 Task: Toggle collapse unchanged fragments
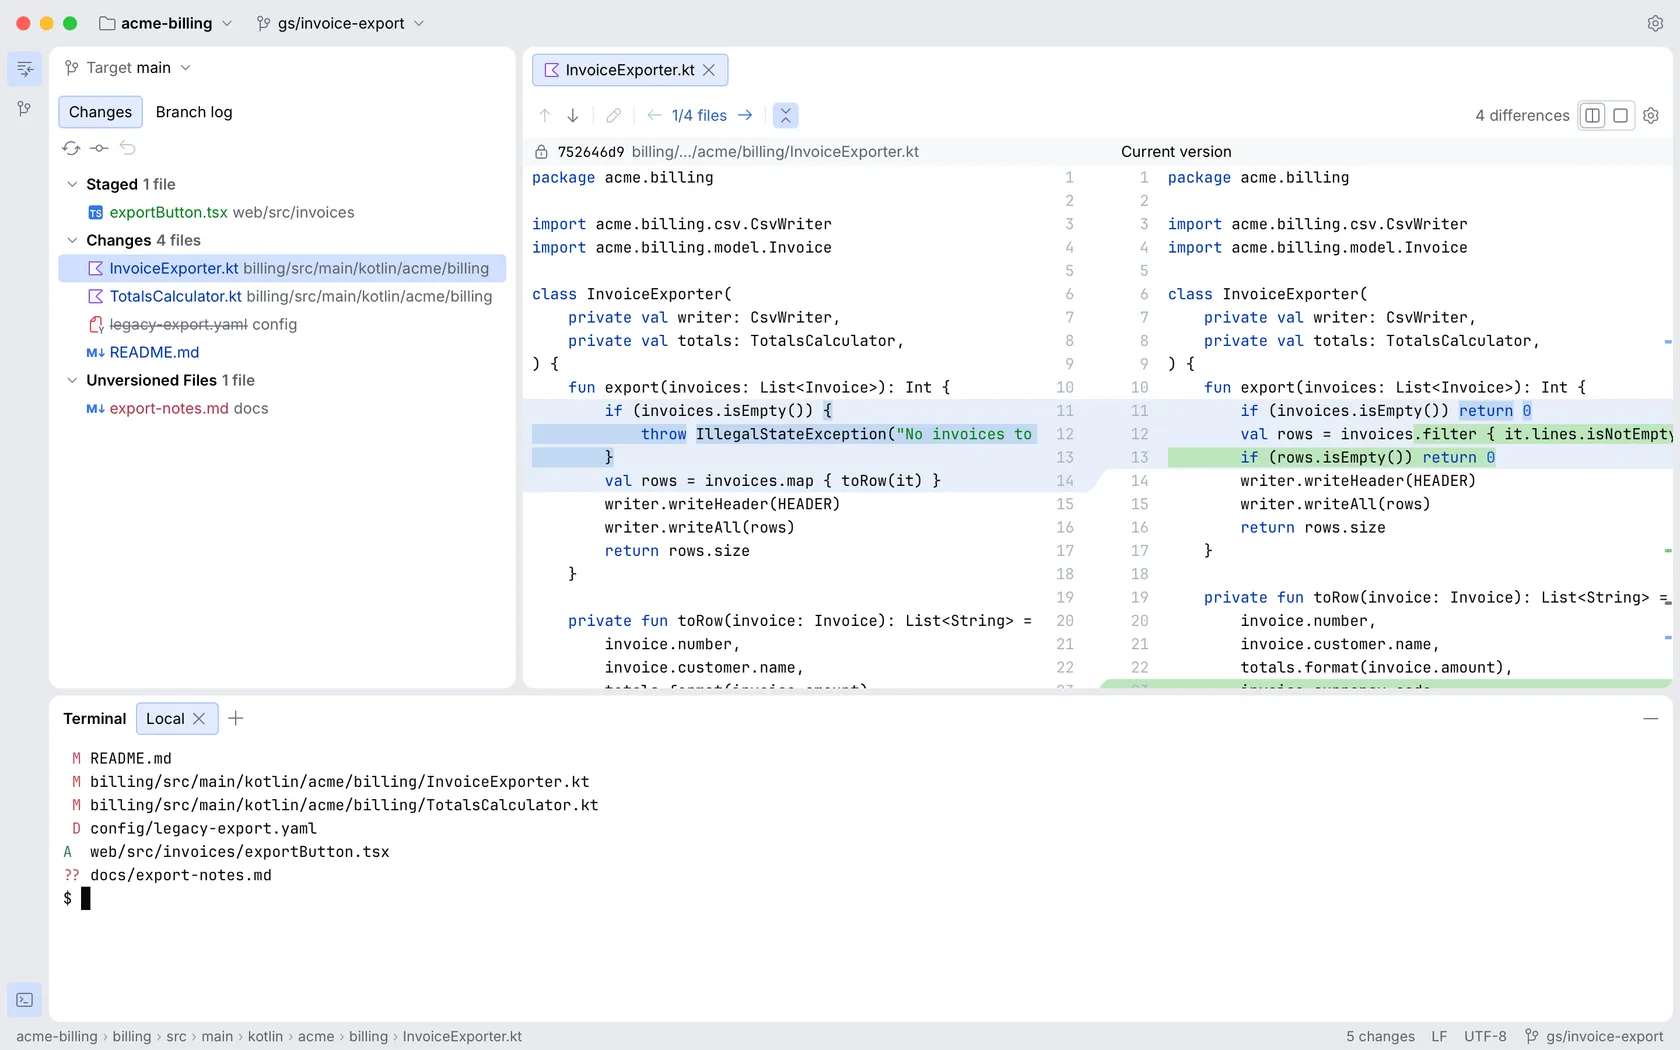click(786, 116)
